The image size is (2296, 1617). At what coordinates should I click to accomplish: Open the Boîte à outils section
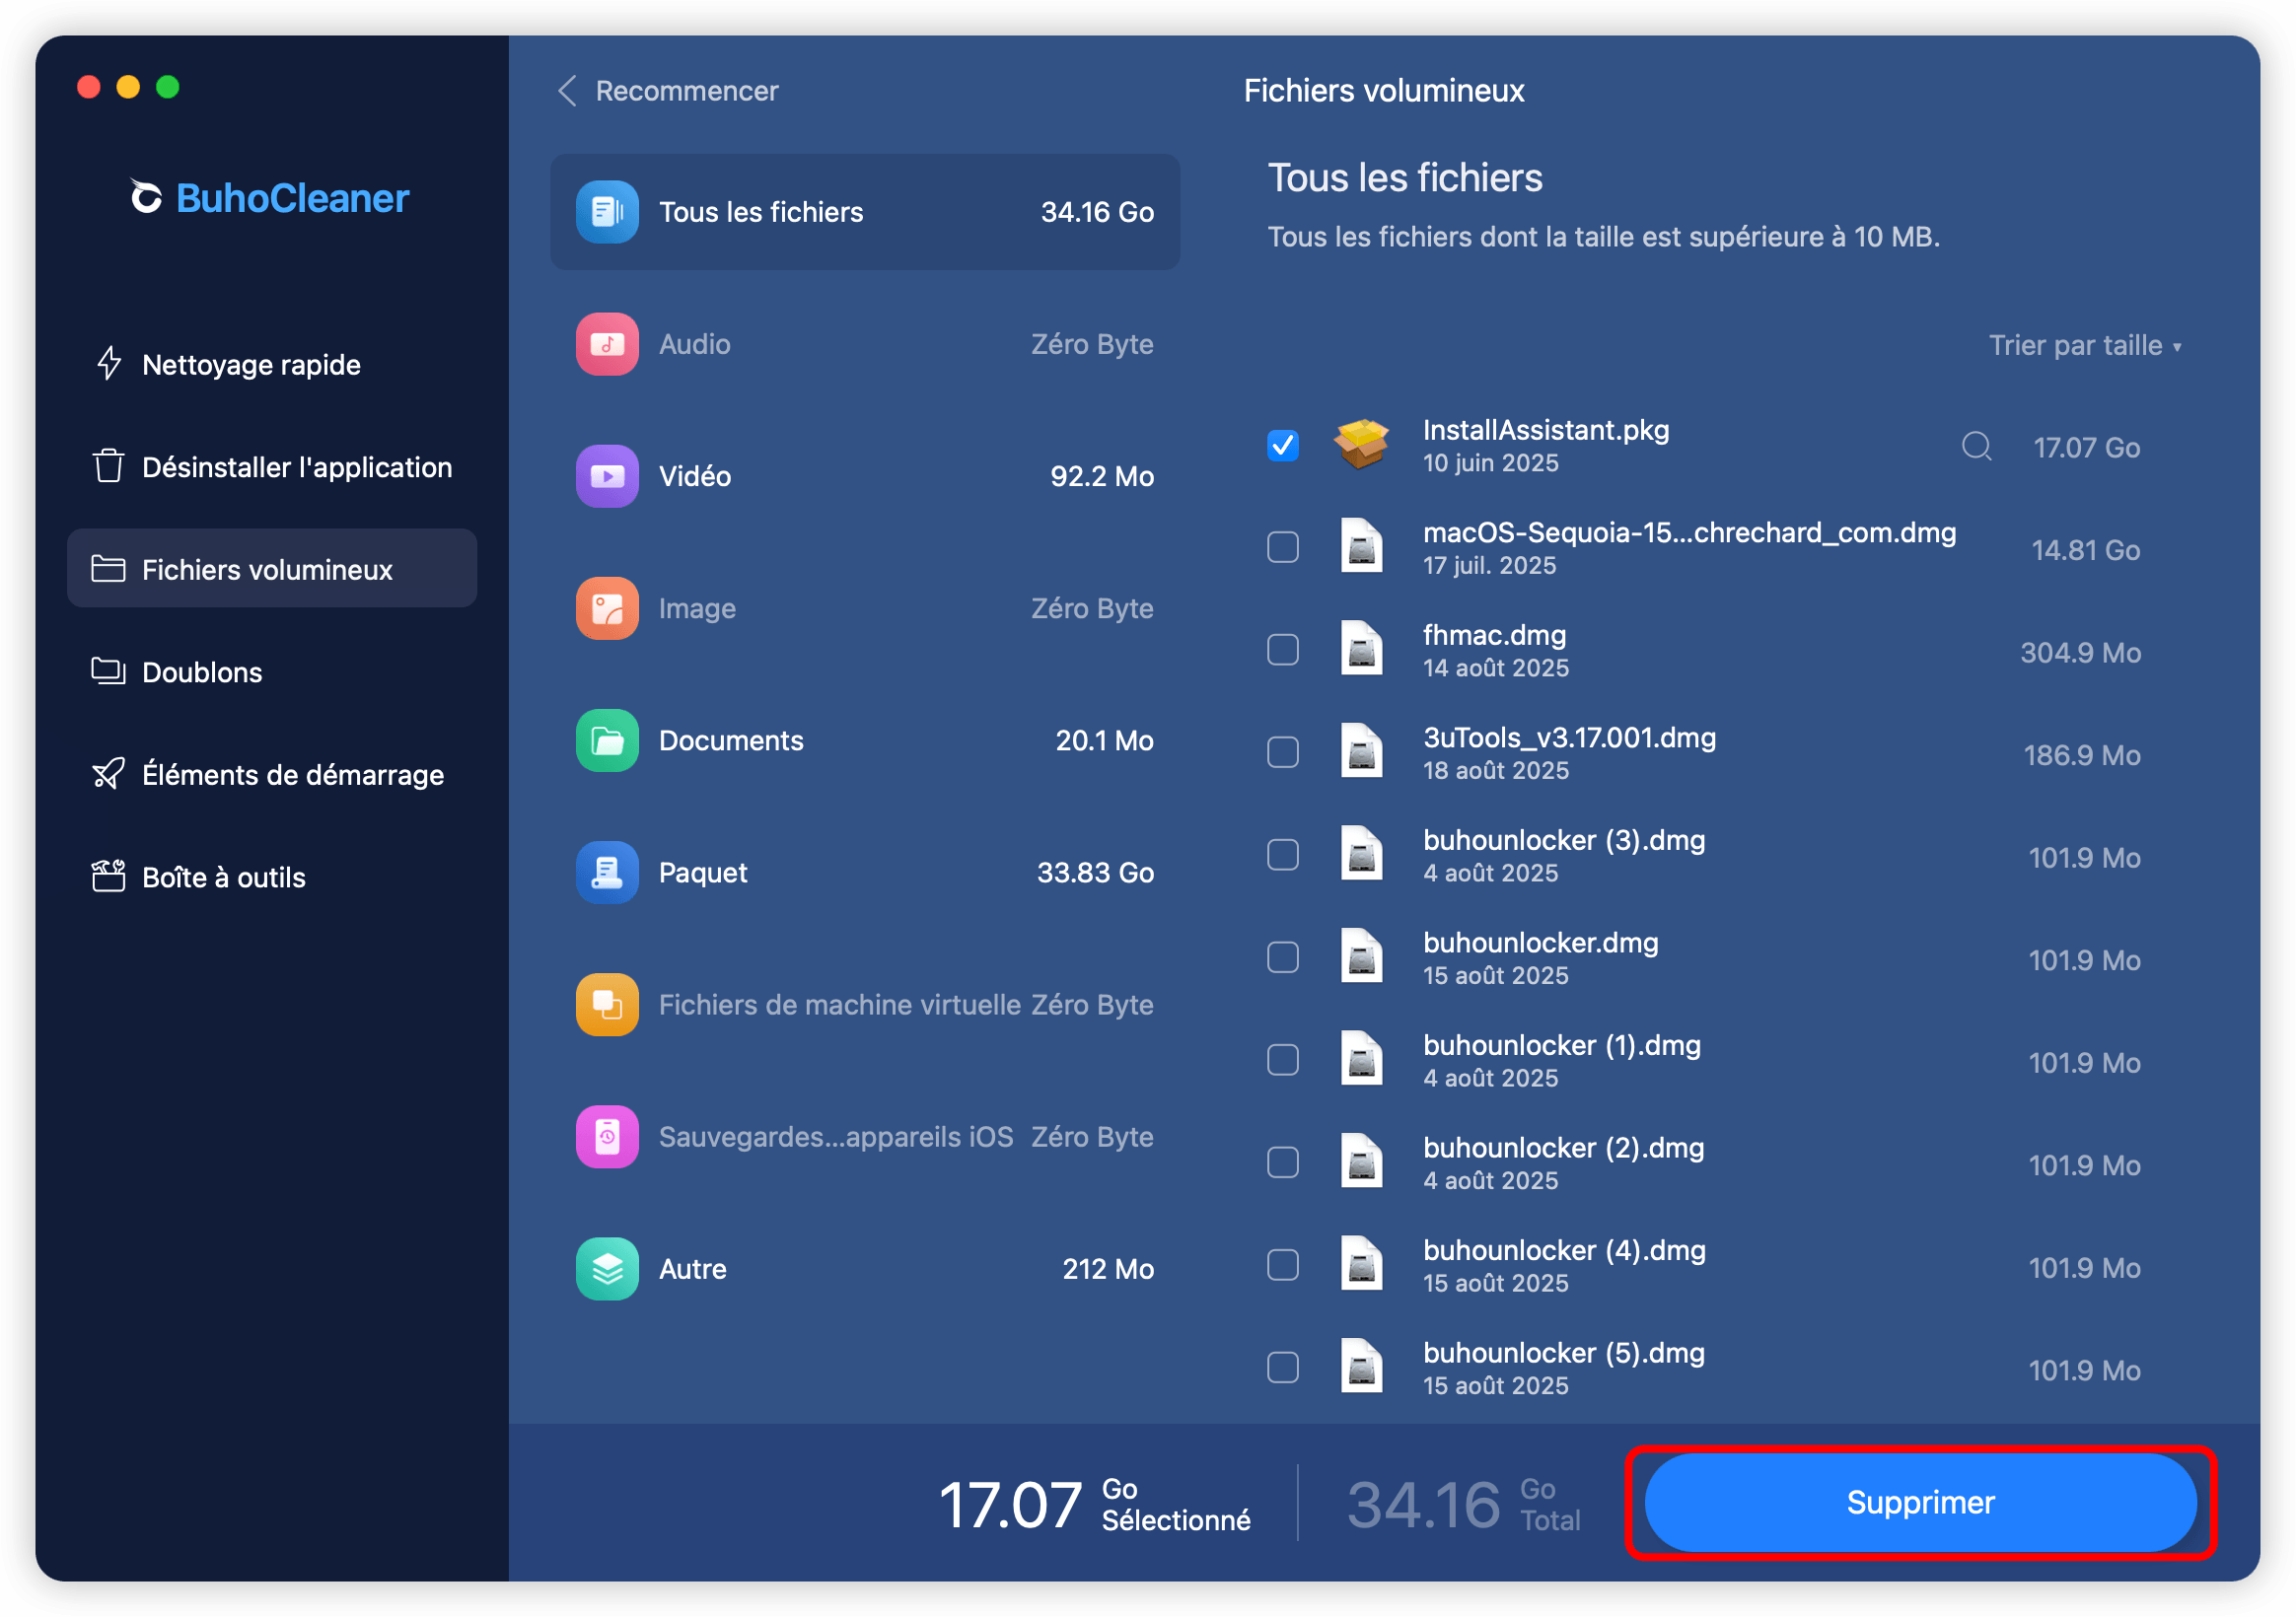272,876
